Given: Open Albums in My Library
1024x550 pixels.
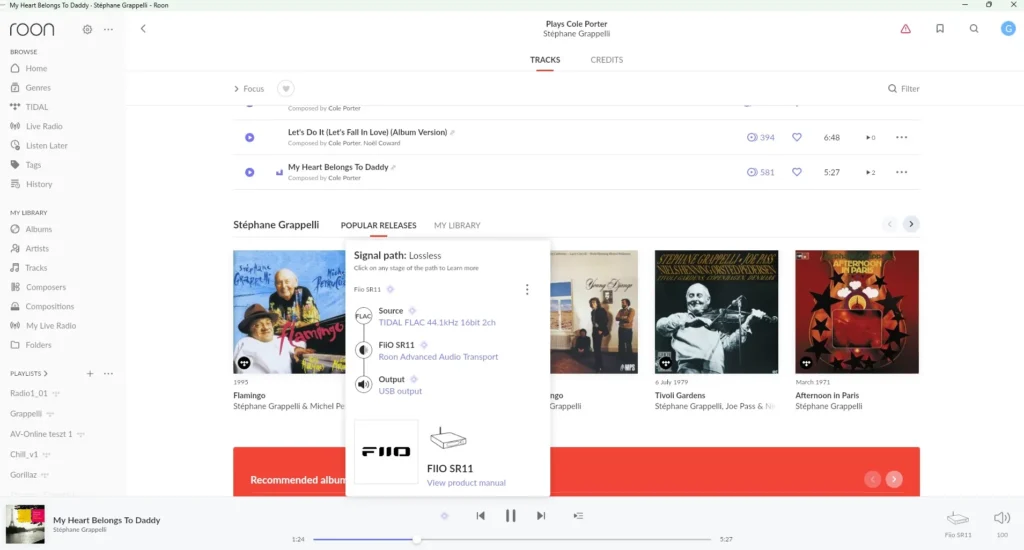Looking at the screenshot, I should click(31, 229).
